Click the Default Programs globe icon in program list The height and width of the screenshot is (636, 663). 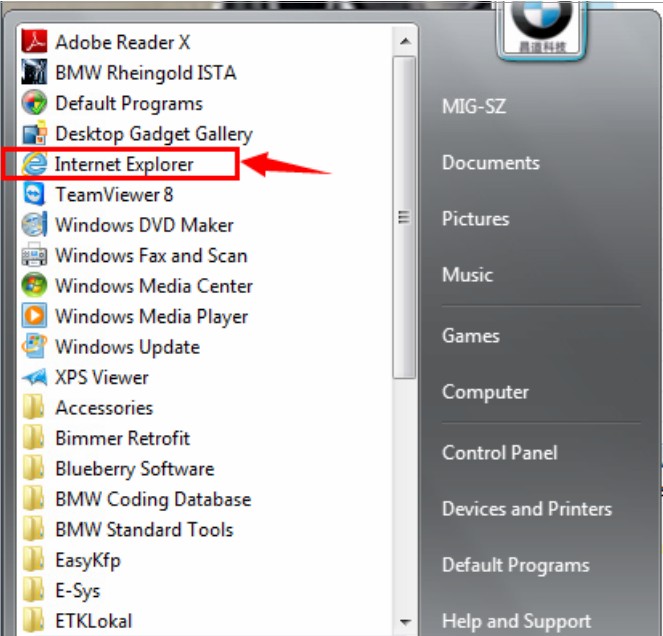(x=34, y=103)
